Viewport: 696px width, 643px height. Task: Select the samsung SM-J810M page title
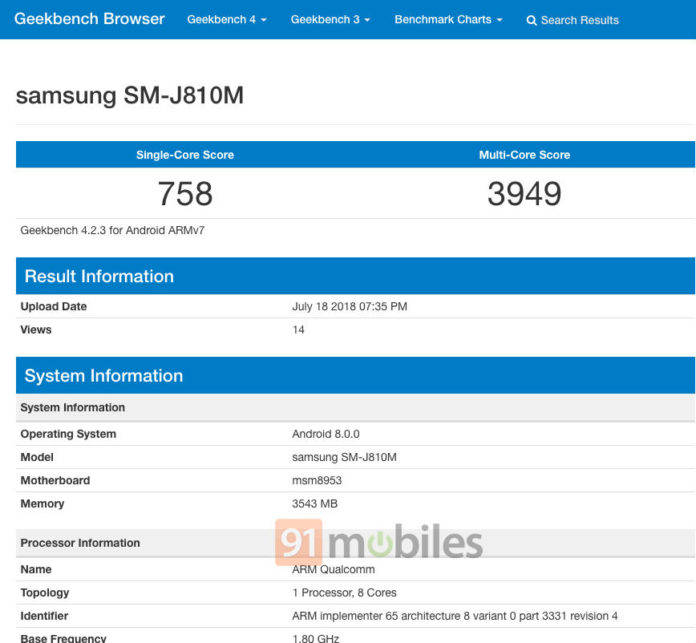130,96
